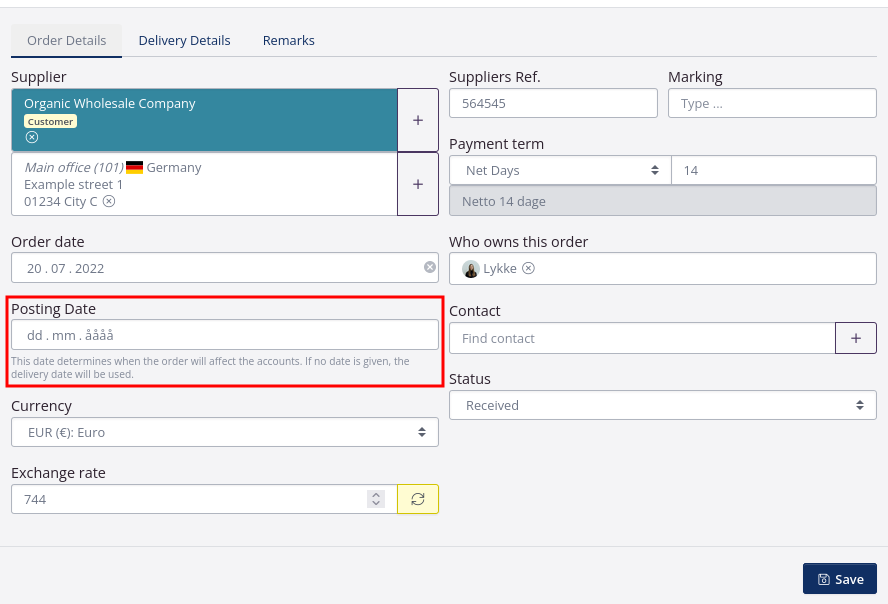Click plus button beside supplier name
The height and width of the screenshot is (604, 888).
pos(418,120)
